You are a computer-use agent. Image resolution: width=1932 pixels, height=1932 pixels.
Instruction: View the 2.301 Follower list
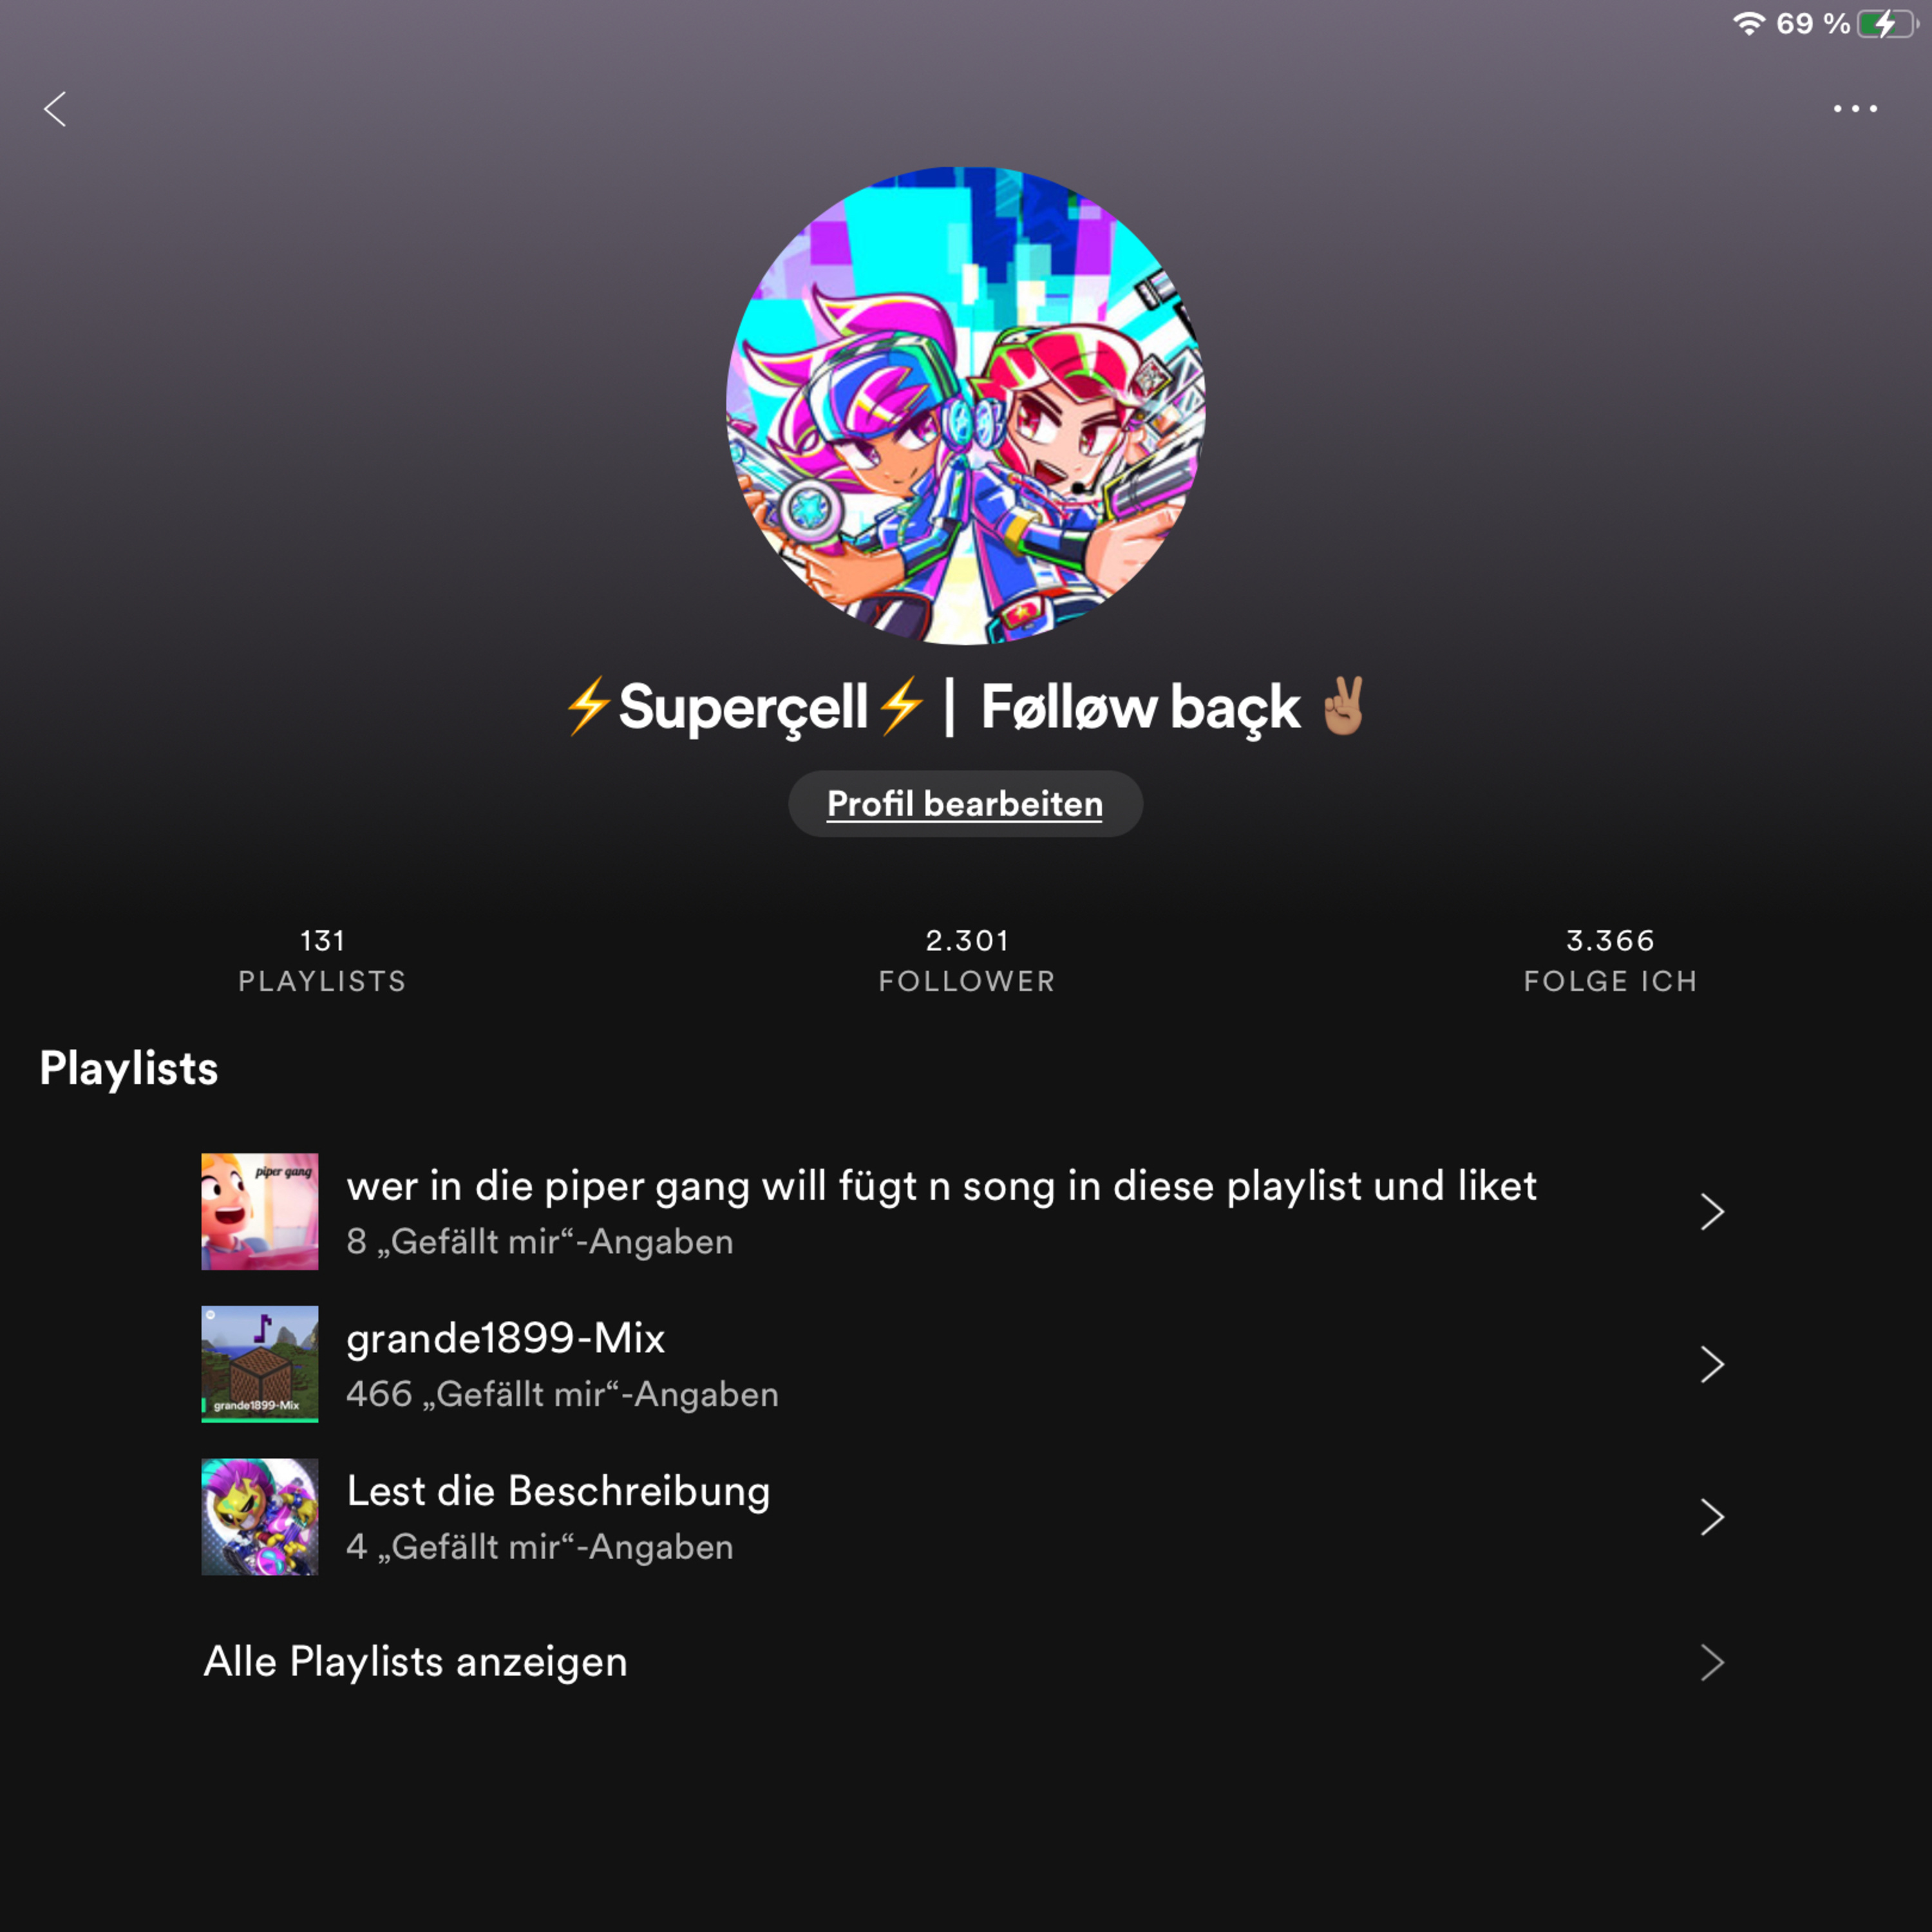tap(967, 960)
